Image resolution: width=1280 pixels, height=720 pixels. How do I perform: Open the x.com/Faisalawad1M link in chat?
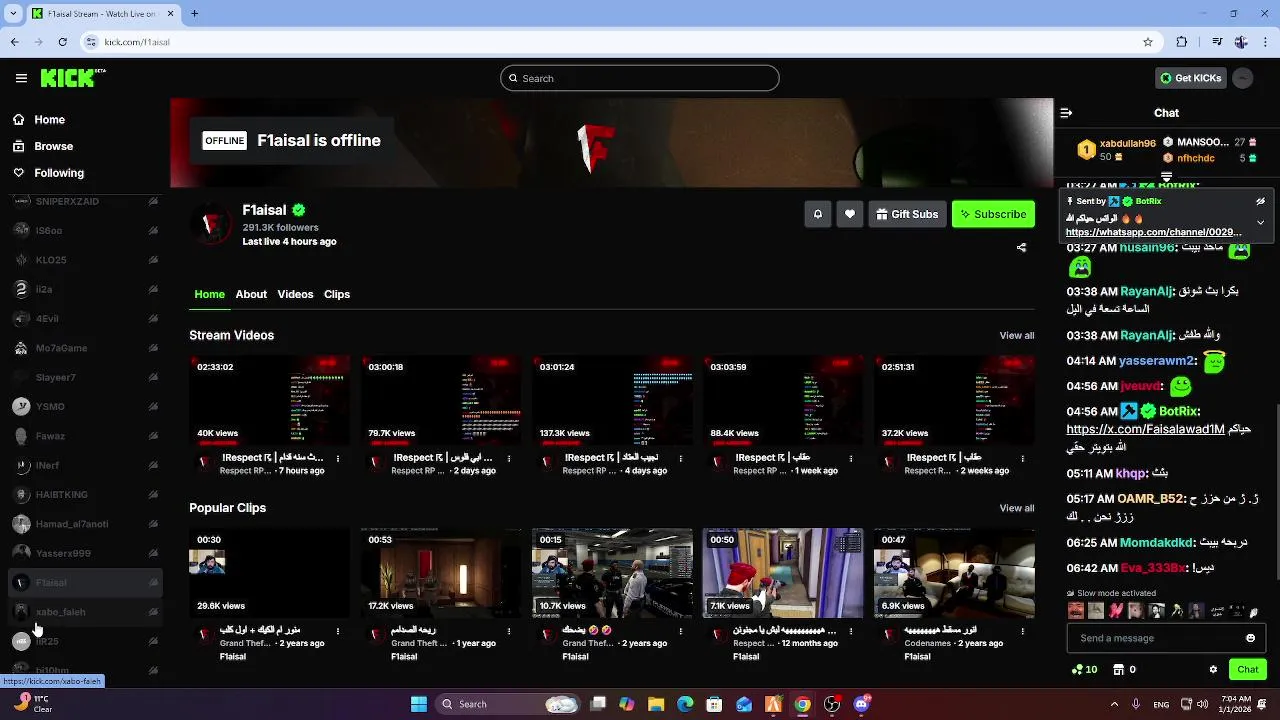1146,429
